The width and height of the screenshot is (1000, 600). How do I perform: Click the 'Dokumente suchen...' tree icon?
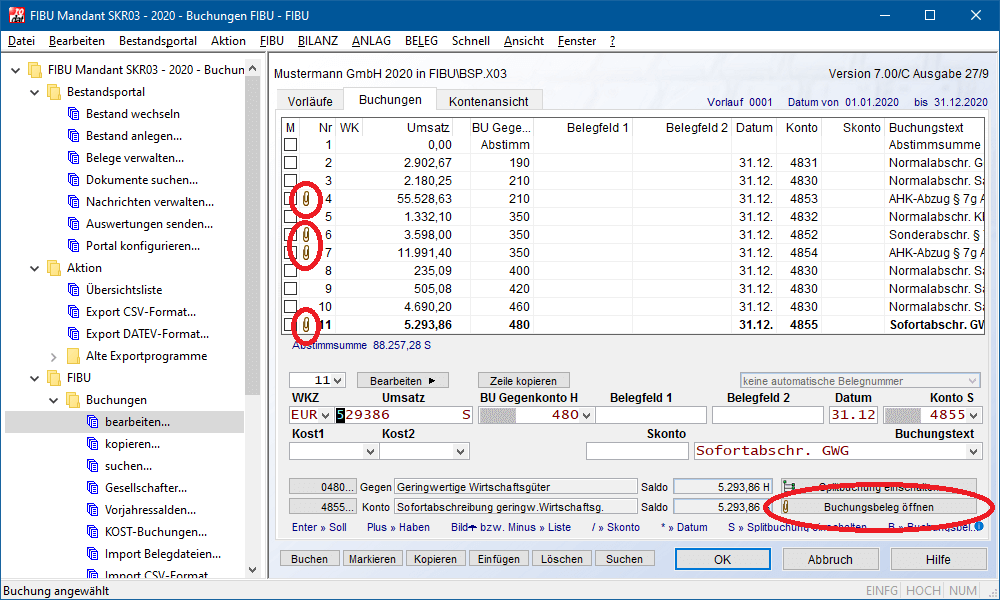(x=73, y=180)
